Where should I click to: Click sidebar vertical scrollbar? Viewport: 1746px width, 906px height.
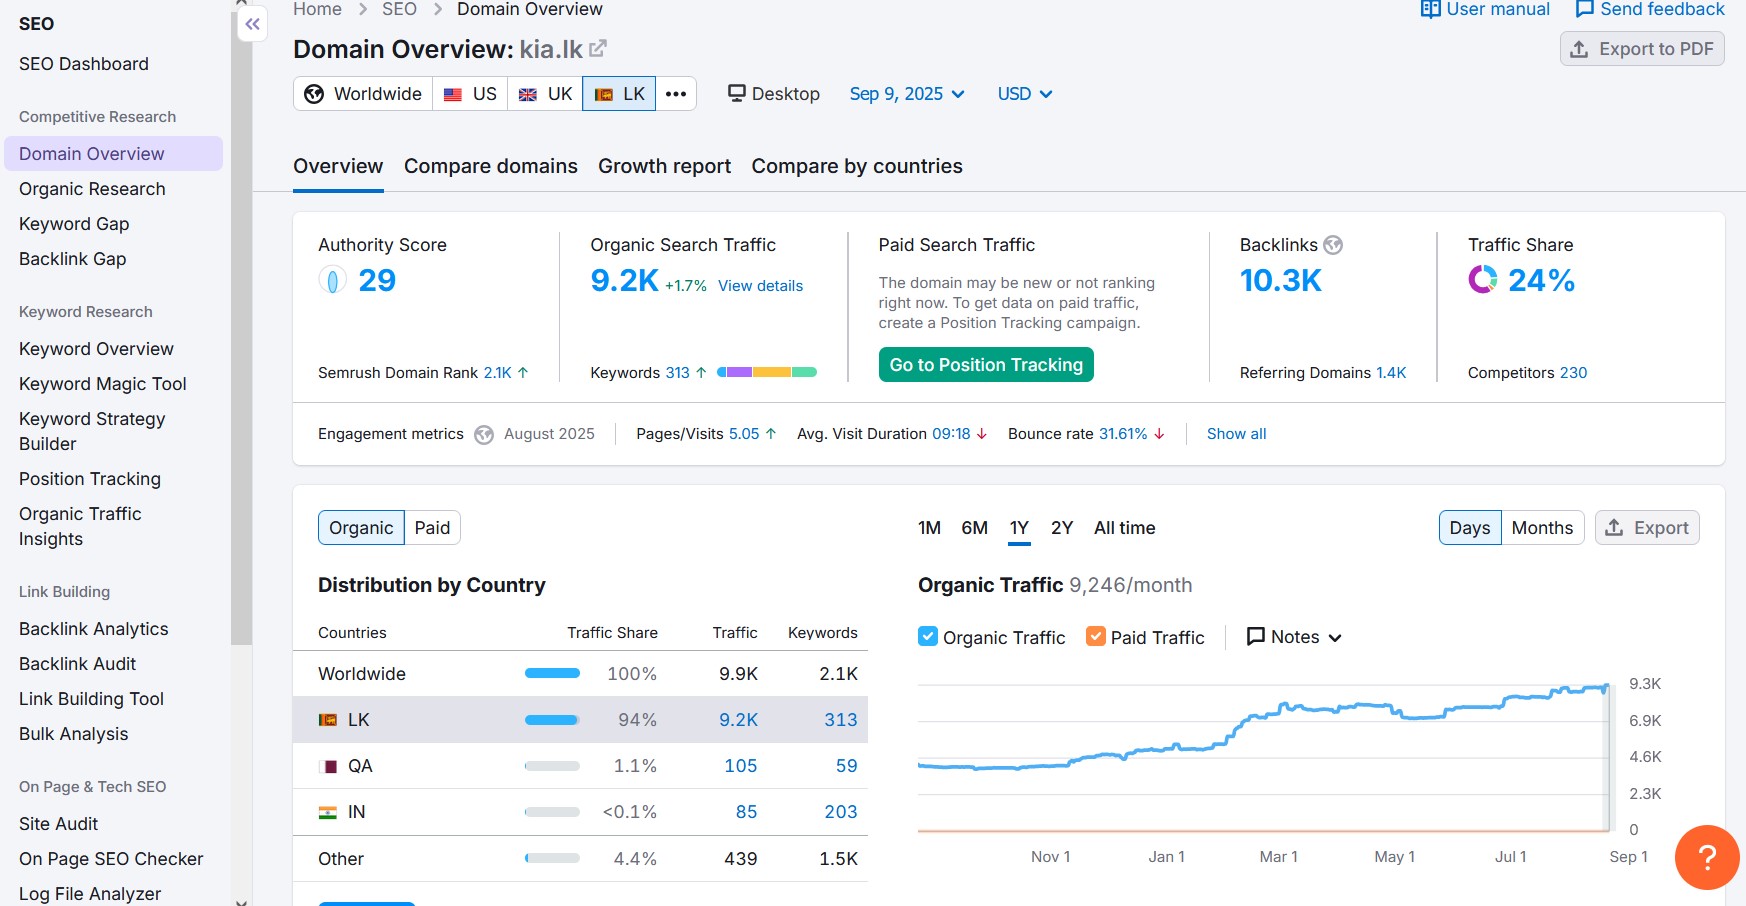(241, 330)
